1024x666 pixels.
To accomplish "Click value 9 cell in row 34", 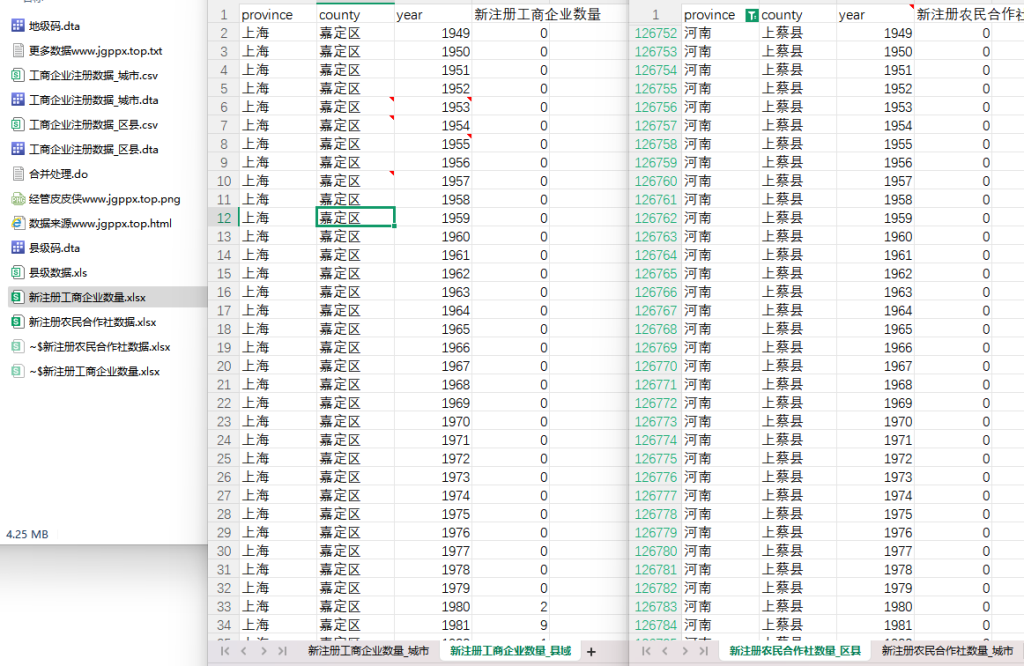I will [511, 626].
